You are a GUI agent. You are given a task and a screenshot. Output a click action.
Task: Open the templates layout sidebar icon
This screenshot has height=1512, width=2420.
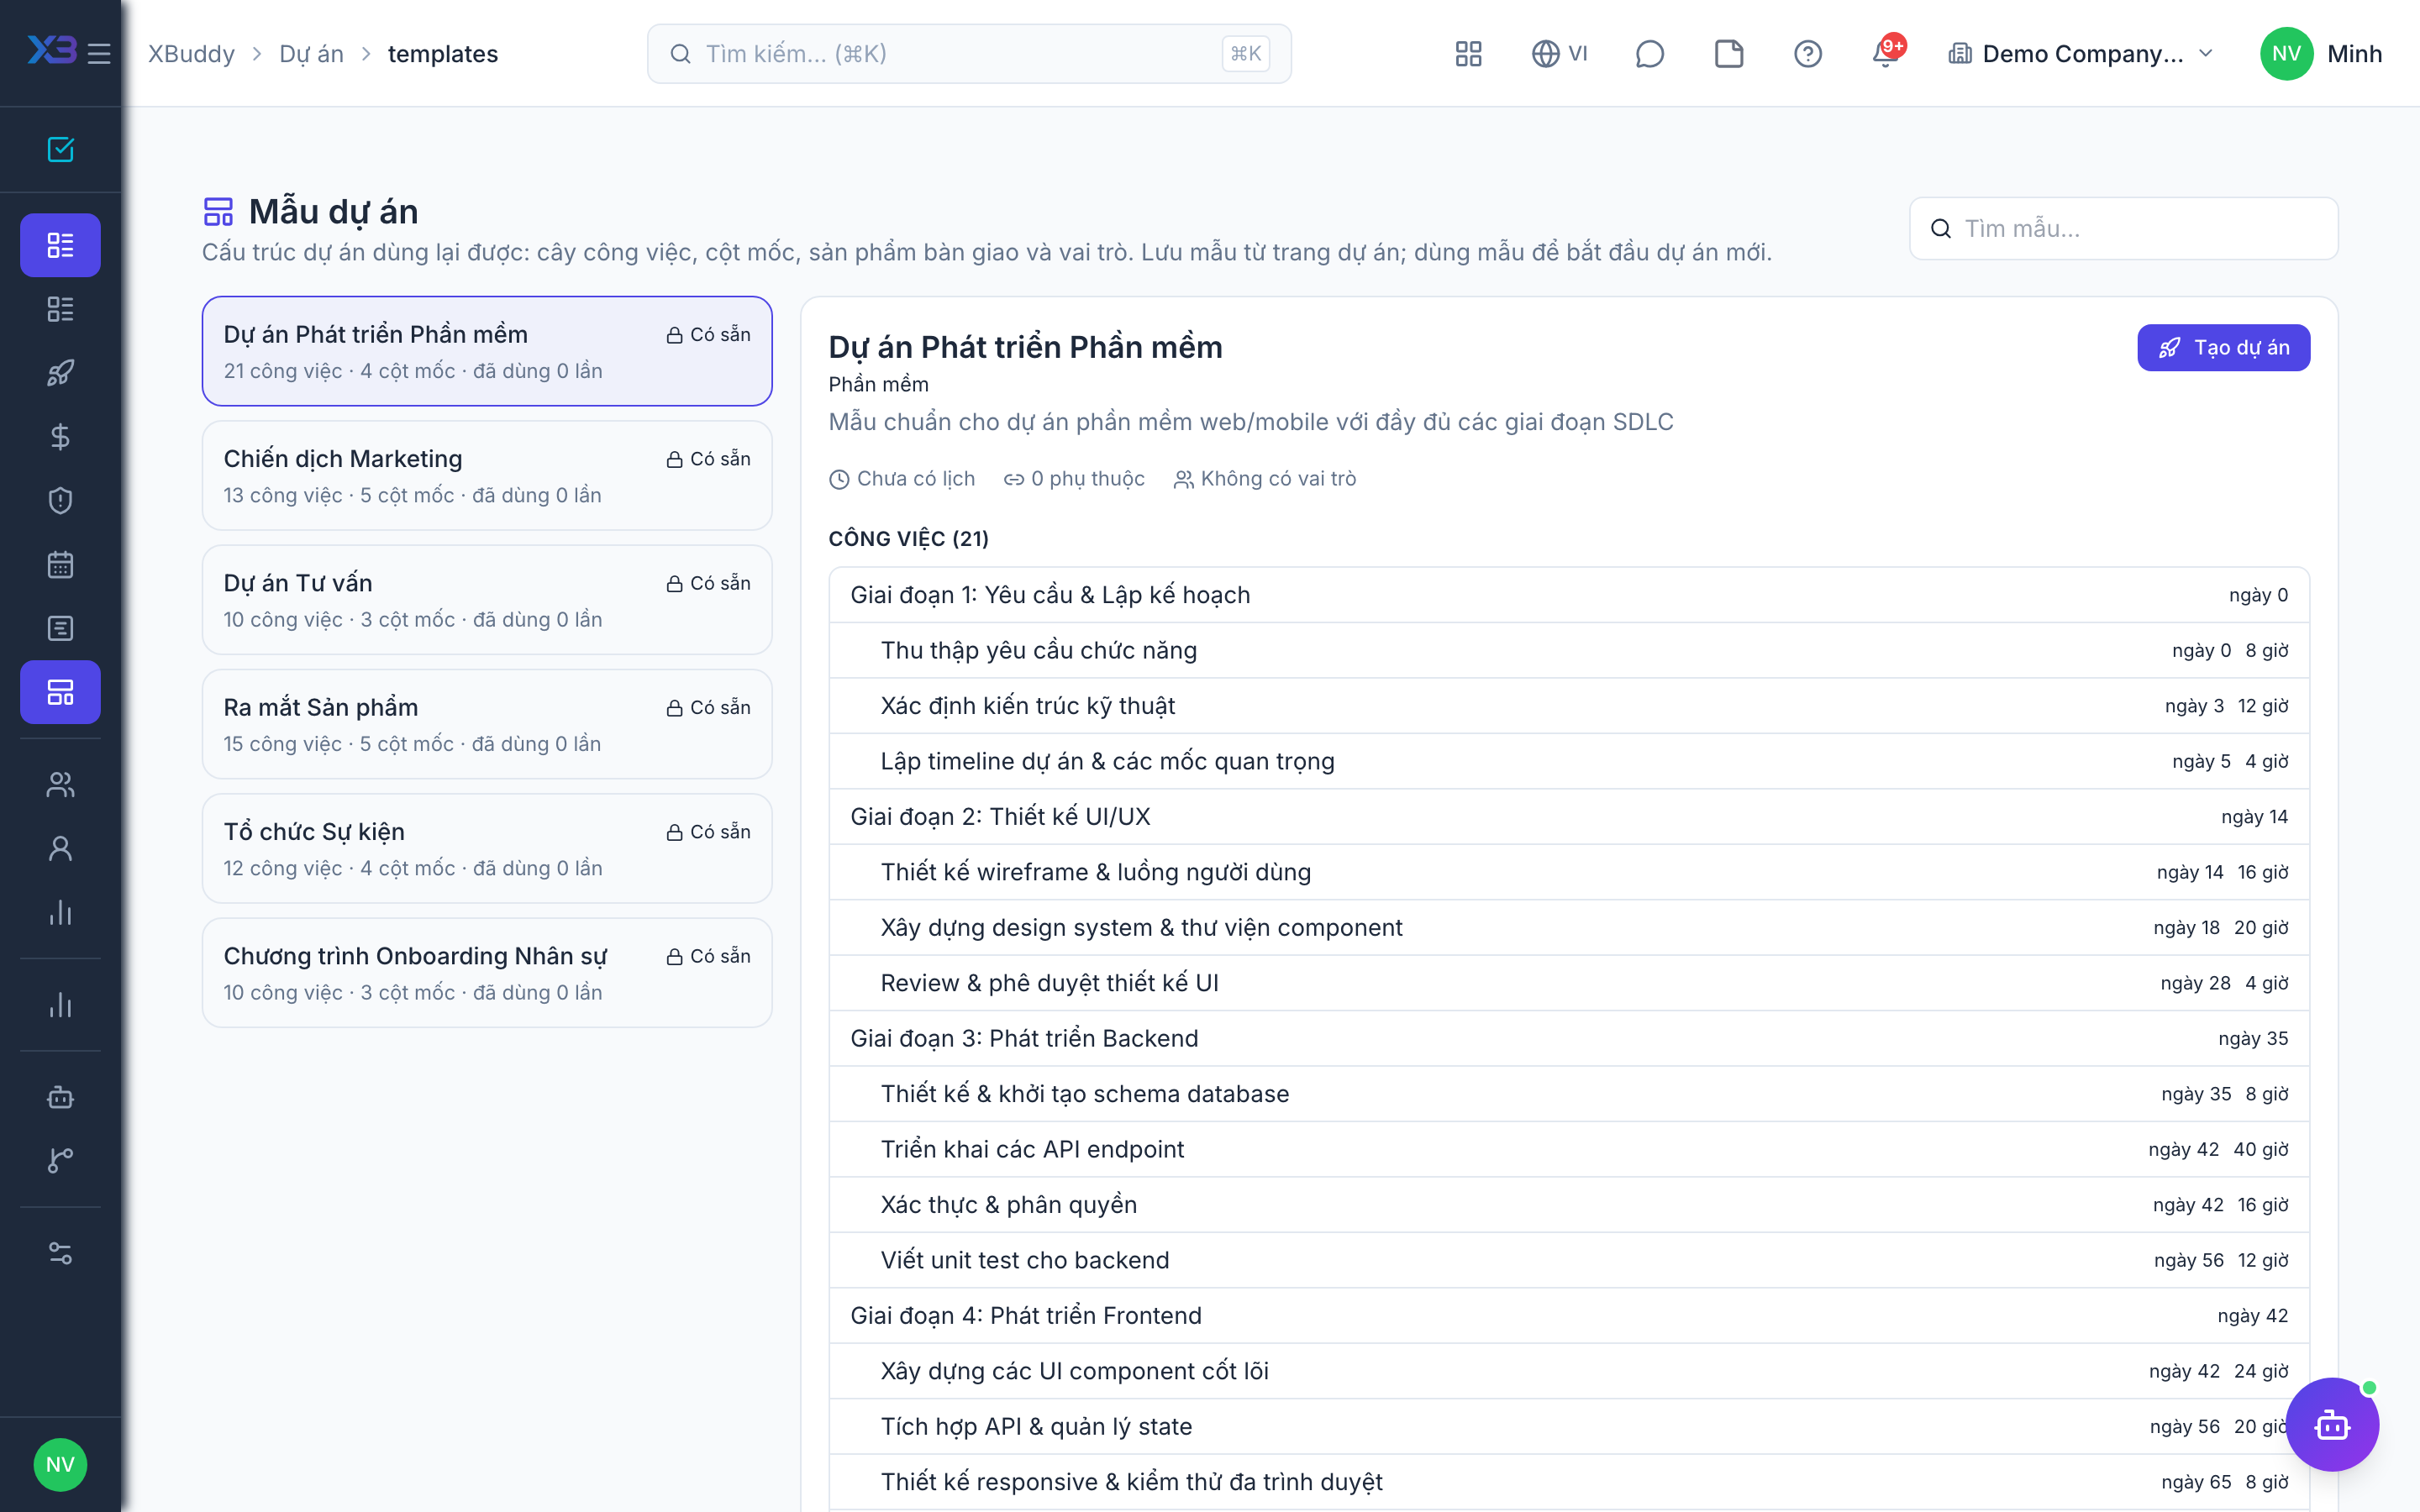click(x=60, y=692)
